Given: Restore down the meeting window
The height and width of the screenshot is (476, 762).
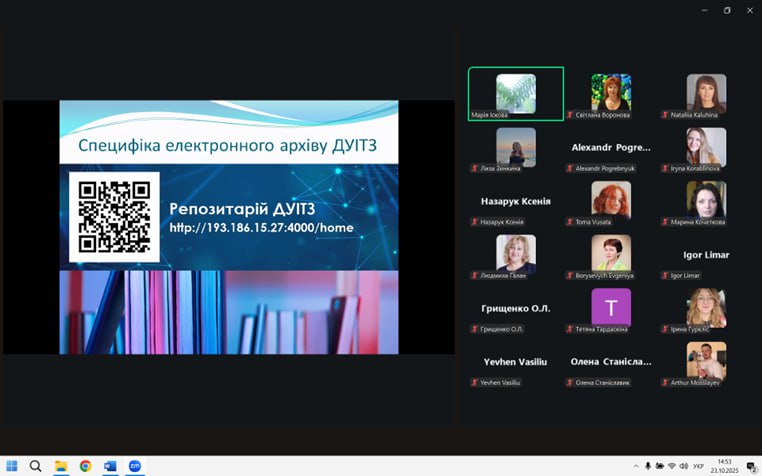Looking at the screenshot, I should [727, 10].
